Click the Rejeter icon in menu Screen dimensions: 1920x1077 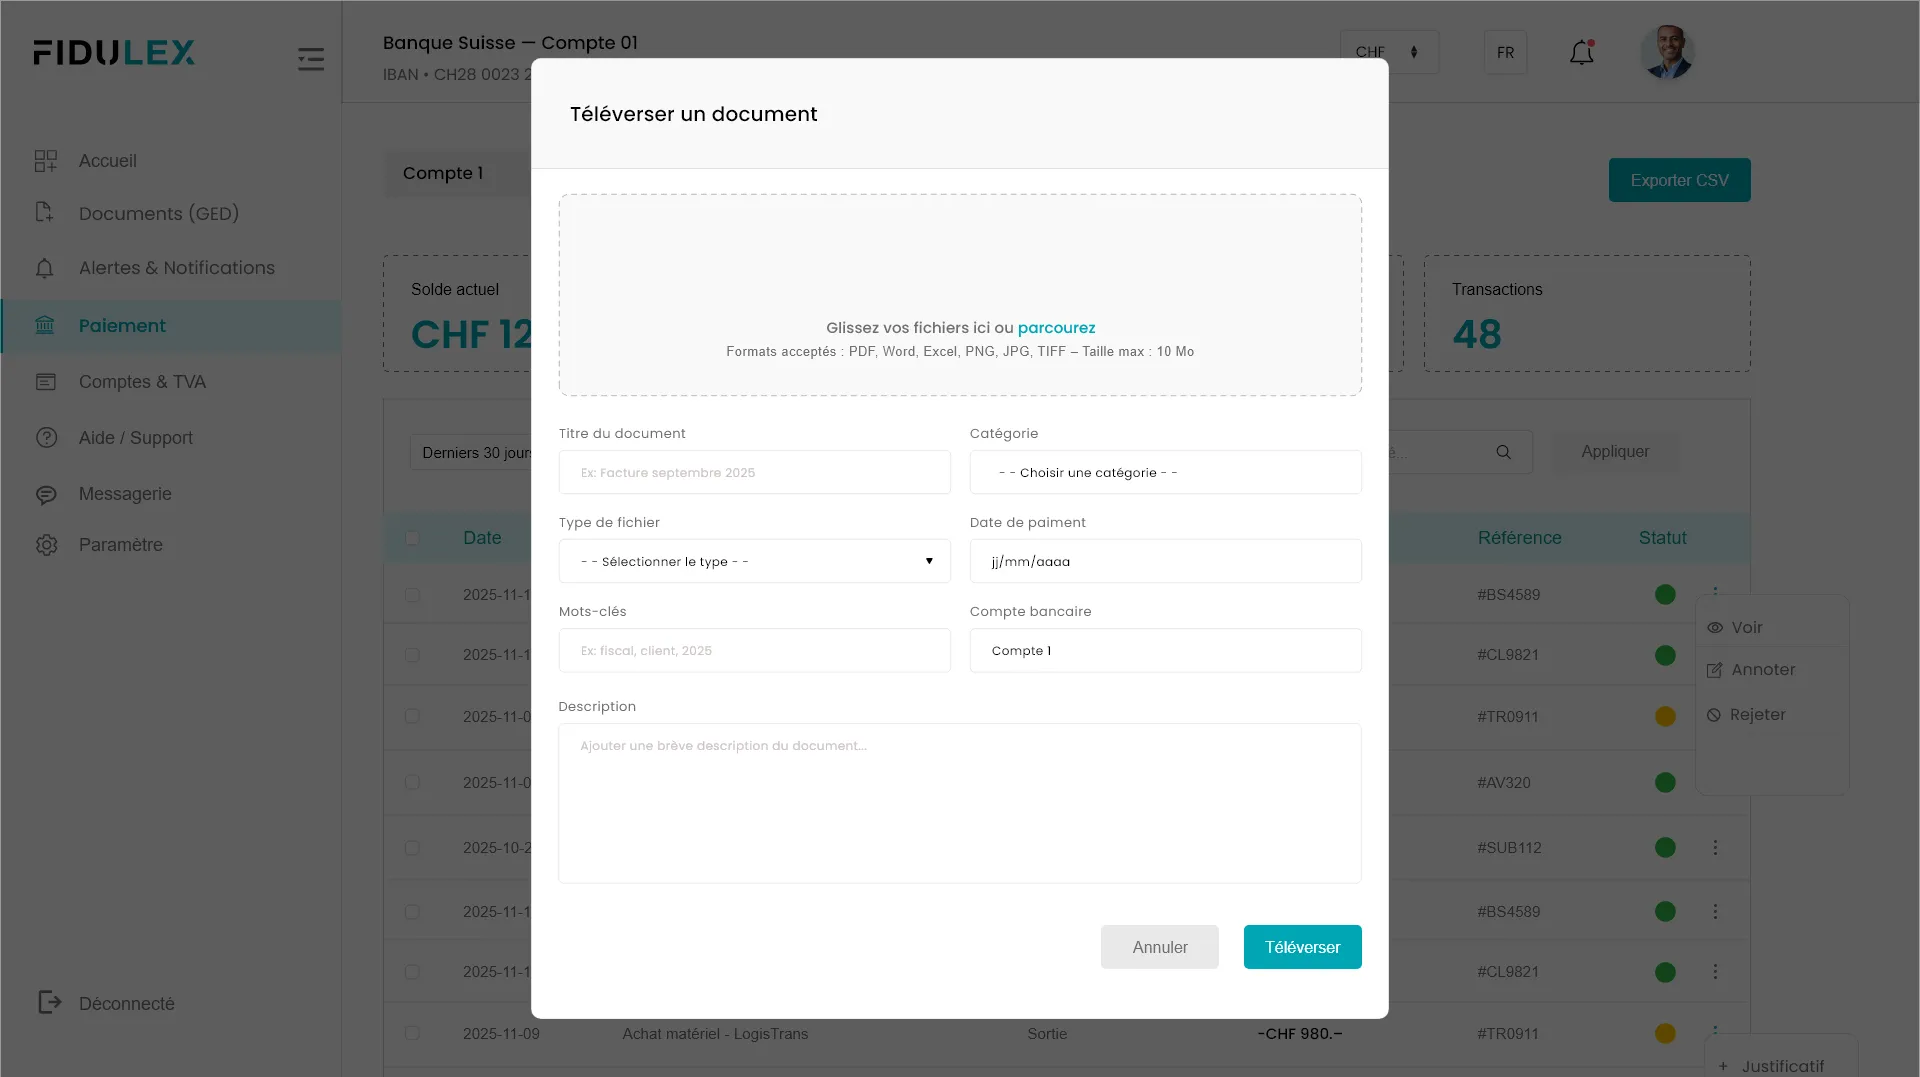pos(1714,715)
